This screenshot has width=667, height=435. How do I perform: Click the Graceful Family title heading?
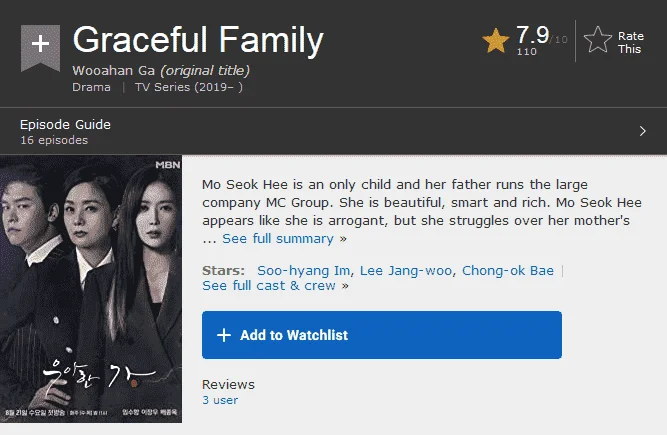(x=198, y=40)
